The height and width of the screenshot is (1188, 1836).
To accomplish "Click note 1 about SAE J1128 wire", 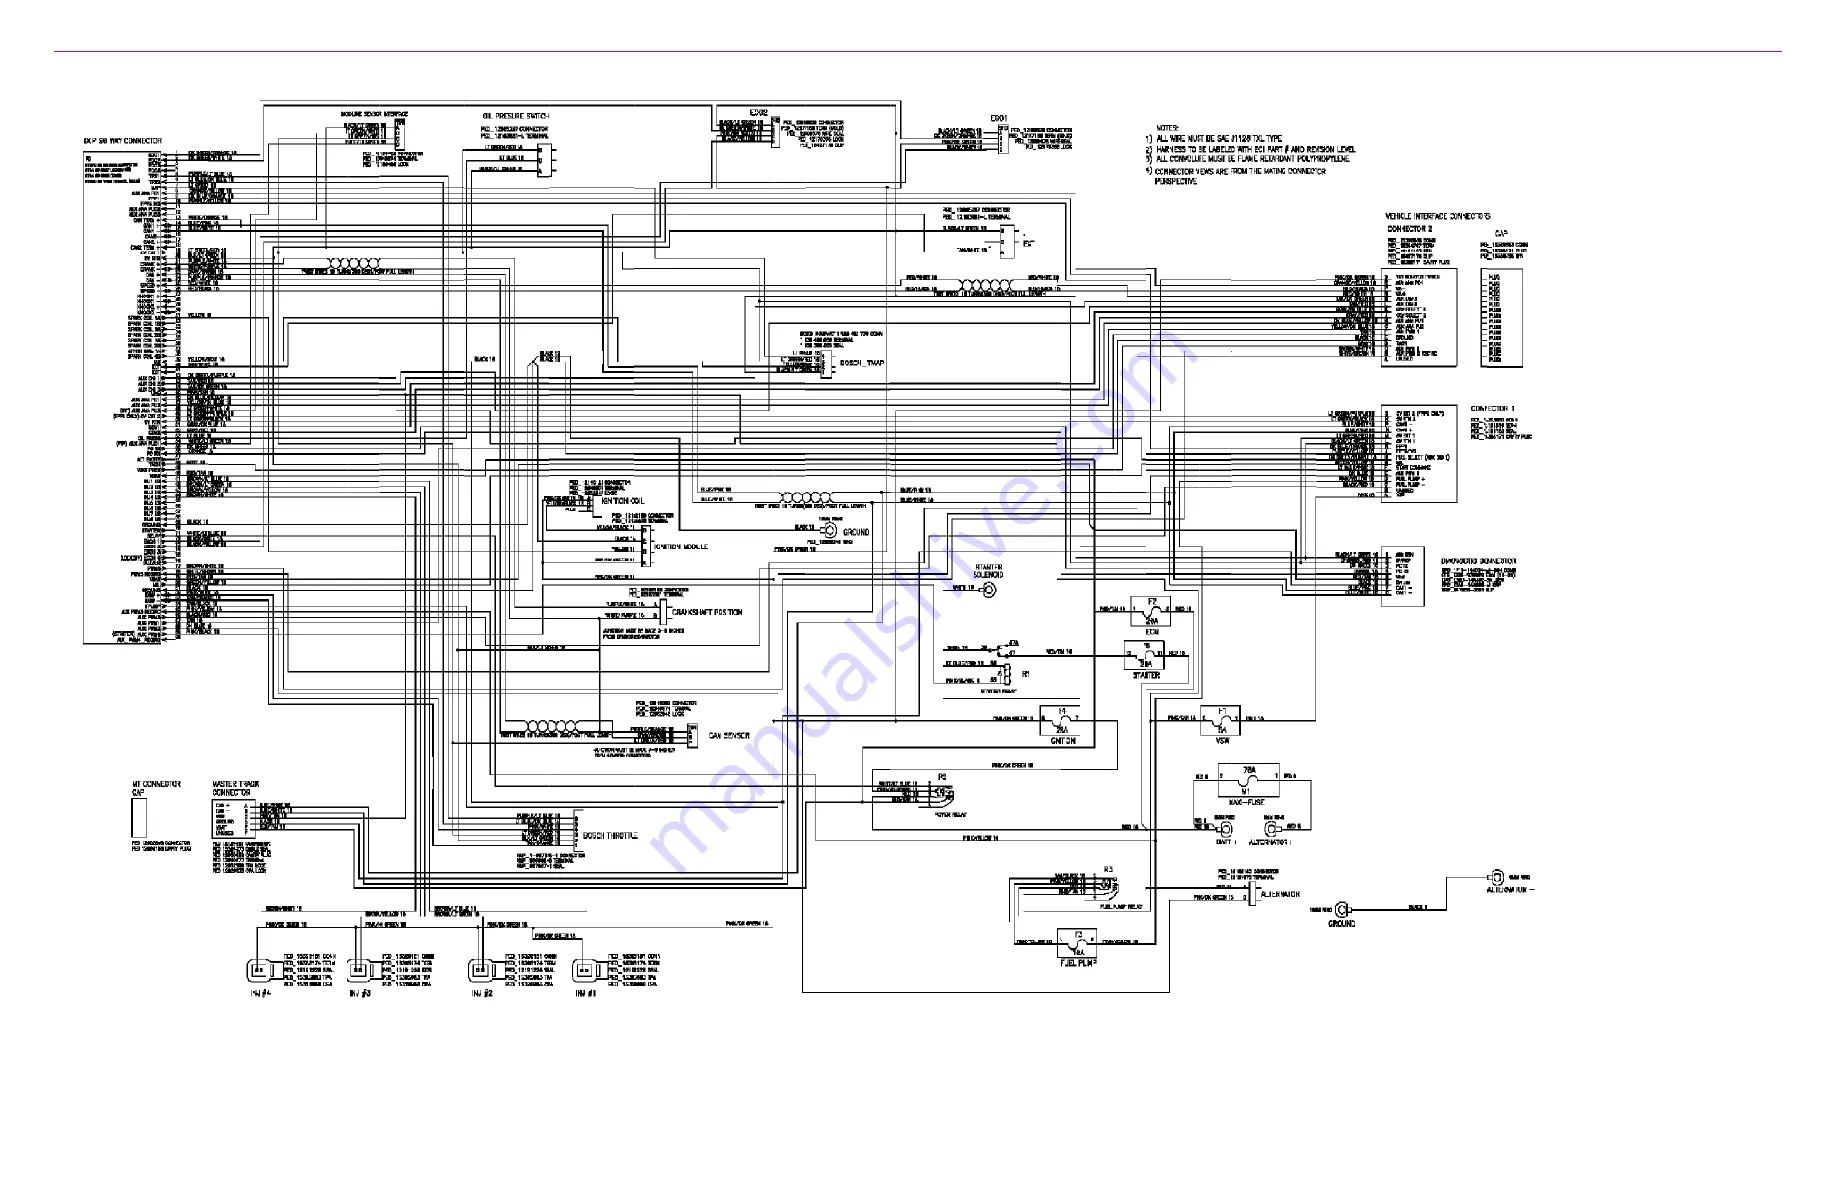I will (1212, 139).
